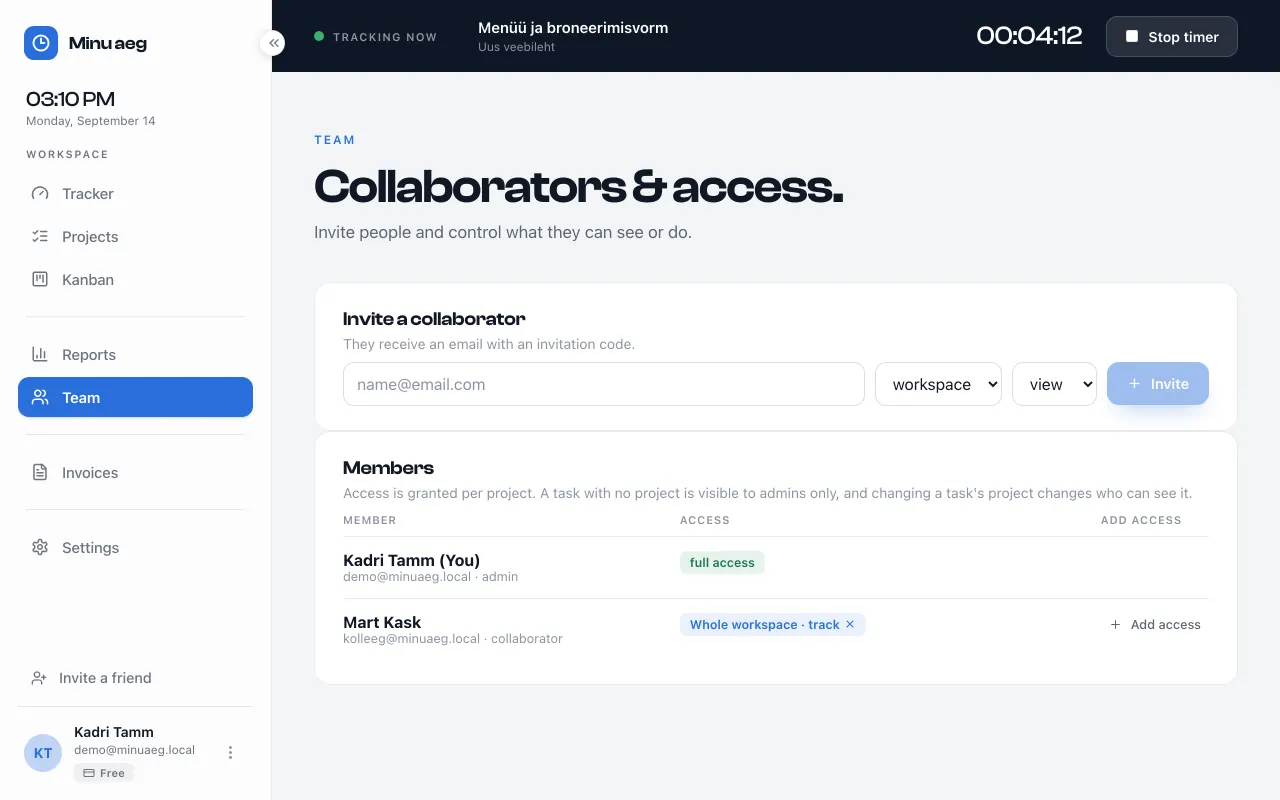Open the Tracker page
This screenshot has width=1280, height=800.
(x=135, y=194)
